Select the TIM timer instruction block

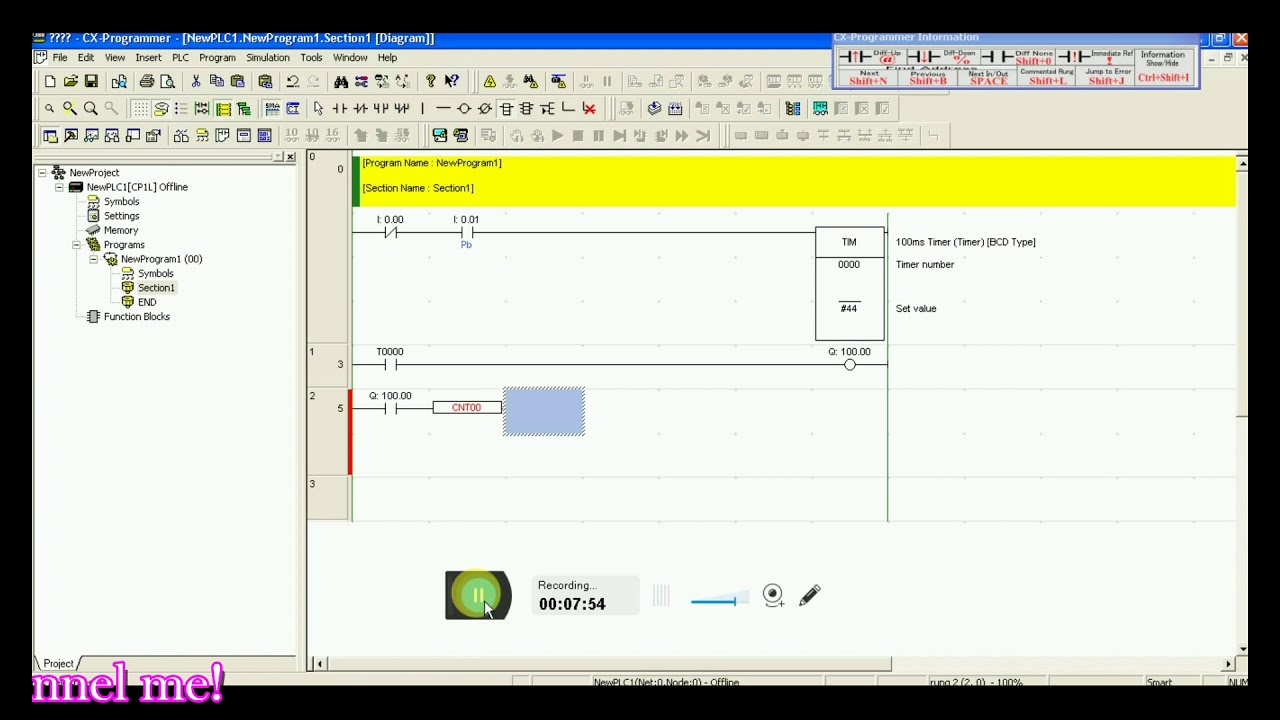pos(849,285)
